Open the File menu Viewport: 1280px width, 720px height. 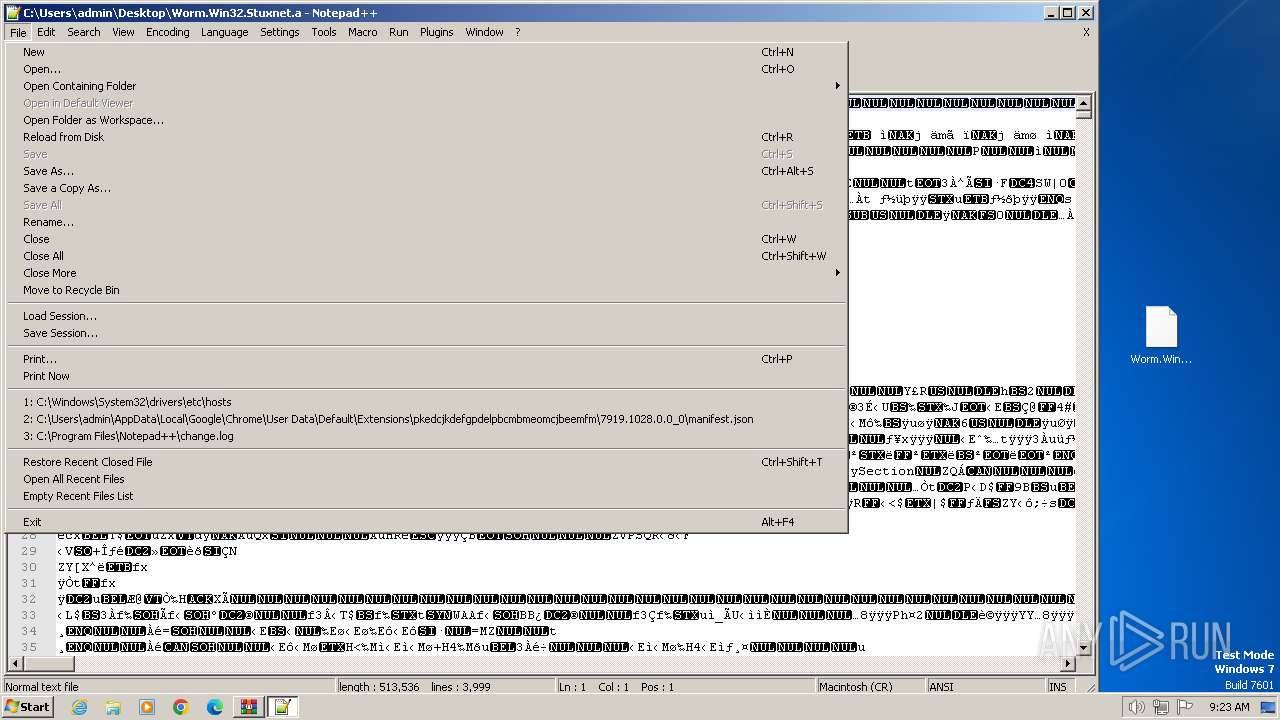click(18, 32)
